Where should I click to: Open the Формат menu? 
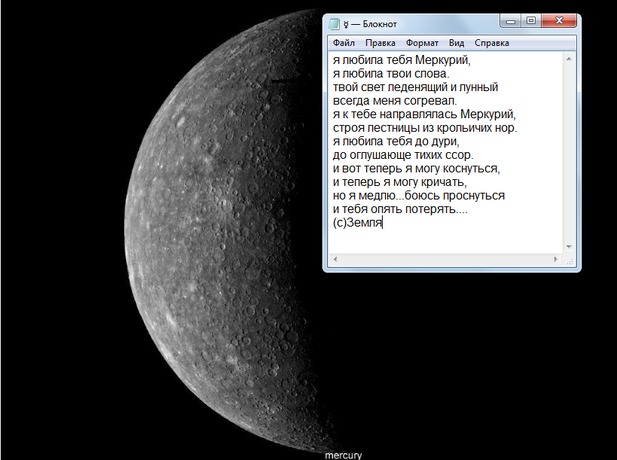[422, 43]
